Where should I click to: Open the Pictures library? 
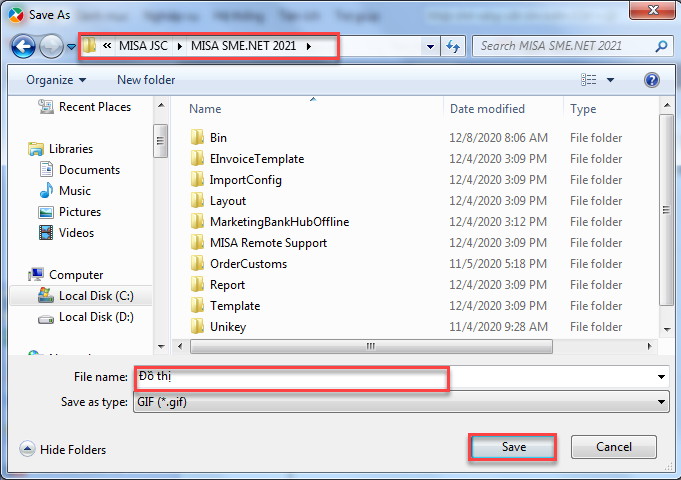click(x=45, y=212)
